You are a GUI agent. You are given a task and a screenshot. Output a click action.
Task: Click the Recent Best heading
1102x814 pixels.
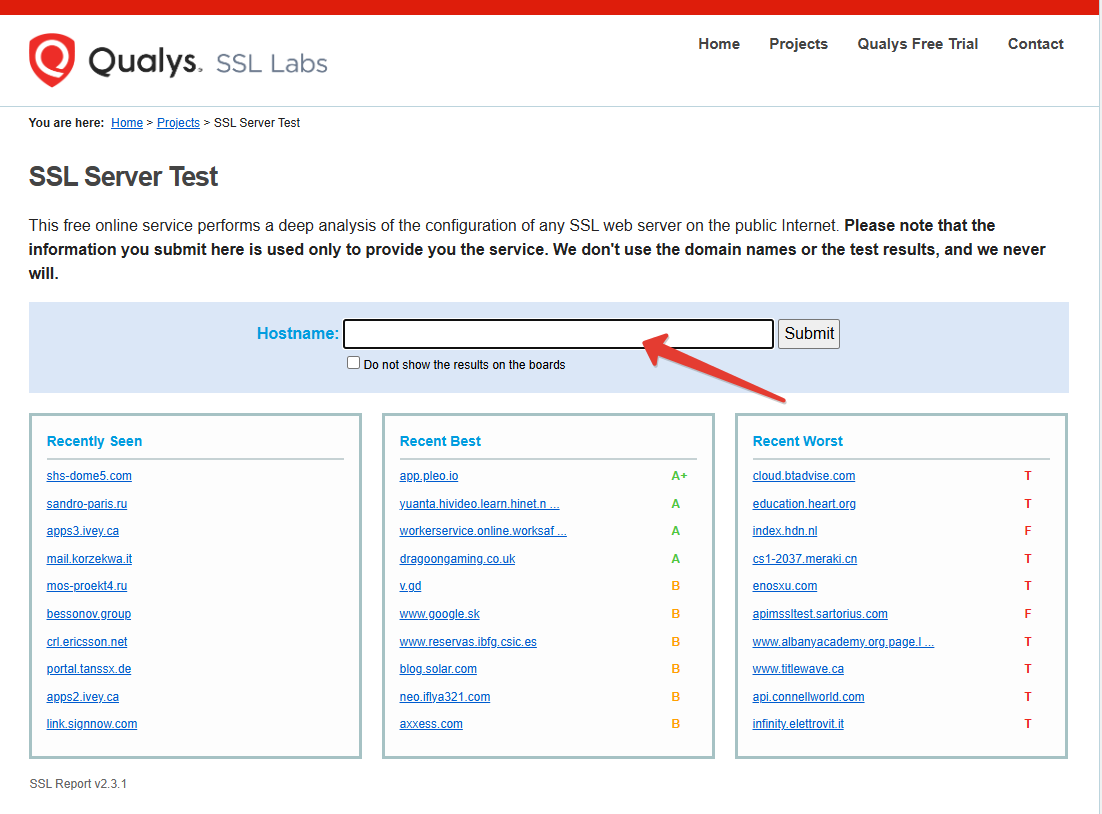[440, 441]
